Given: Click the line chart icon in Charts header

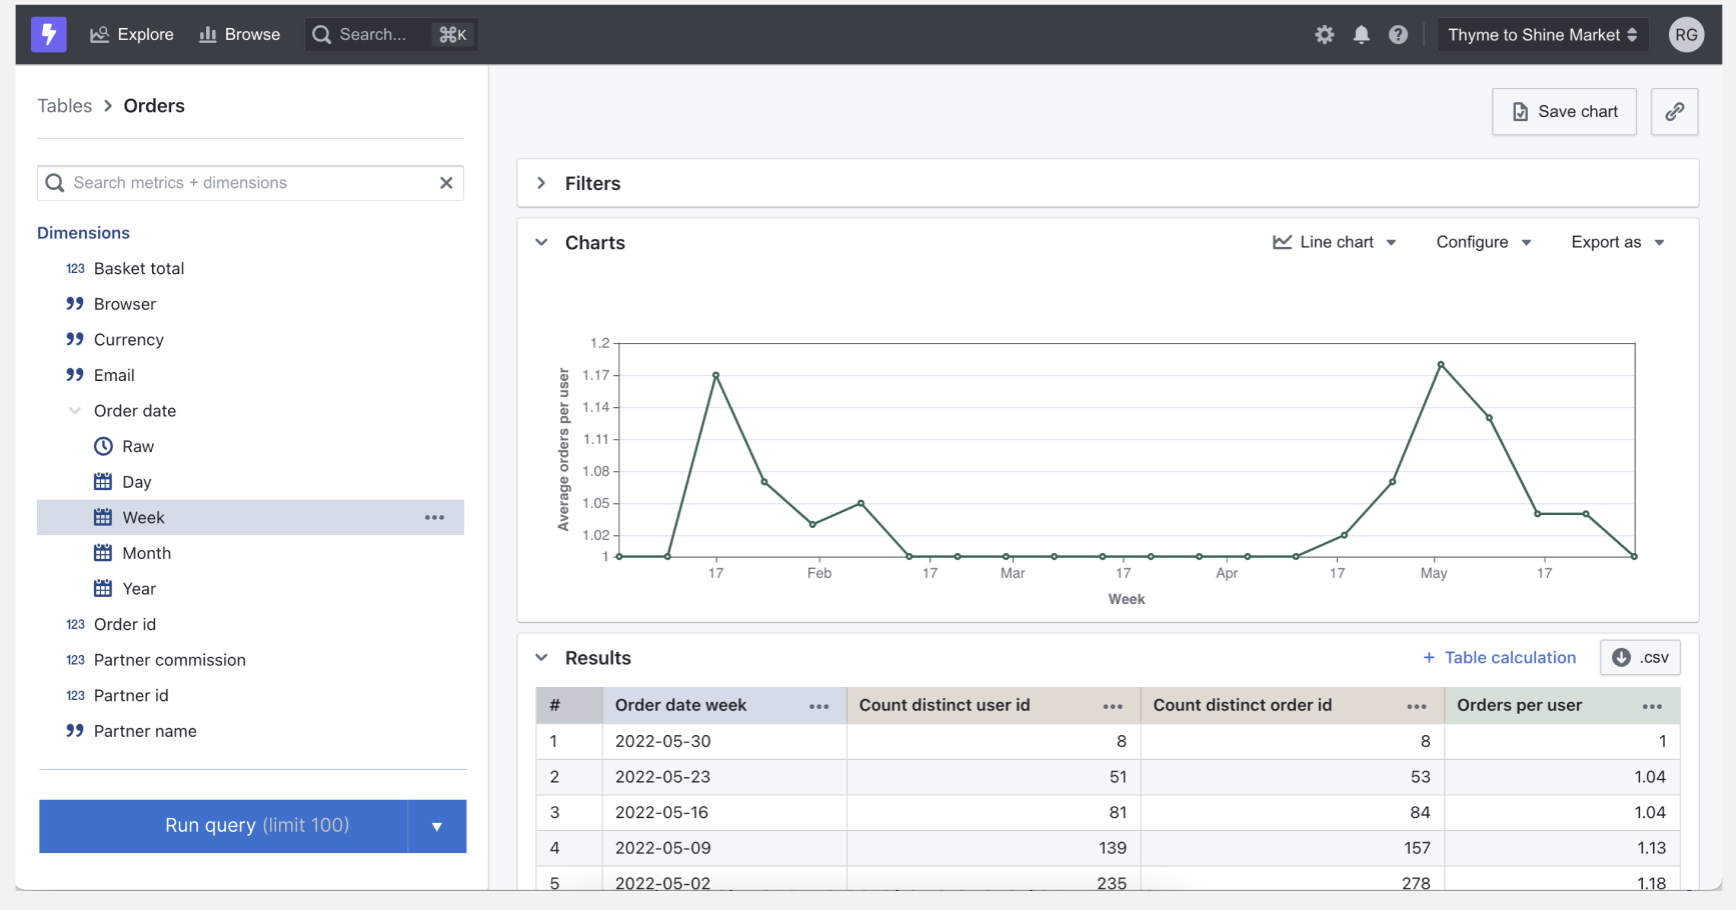Looking at the screenshot, I should click(1283, 241).
